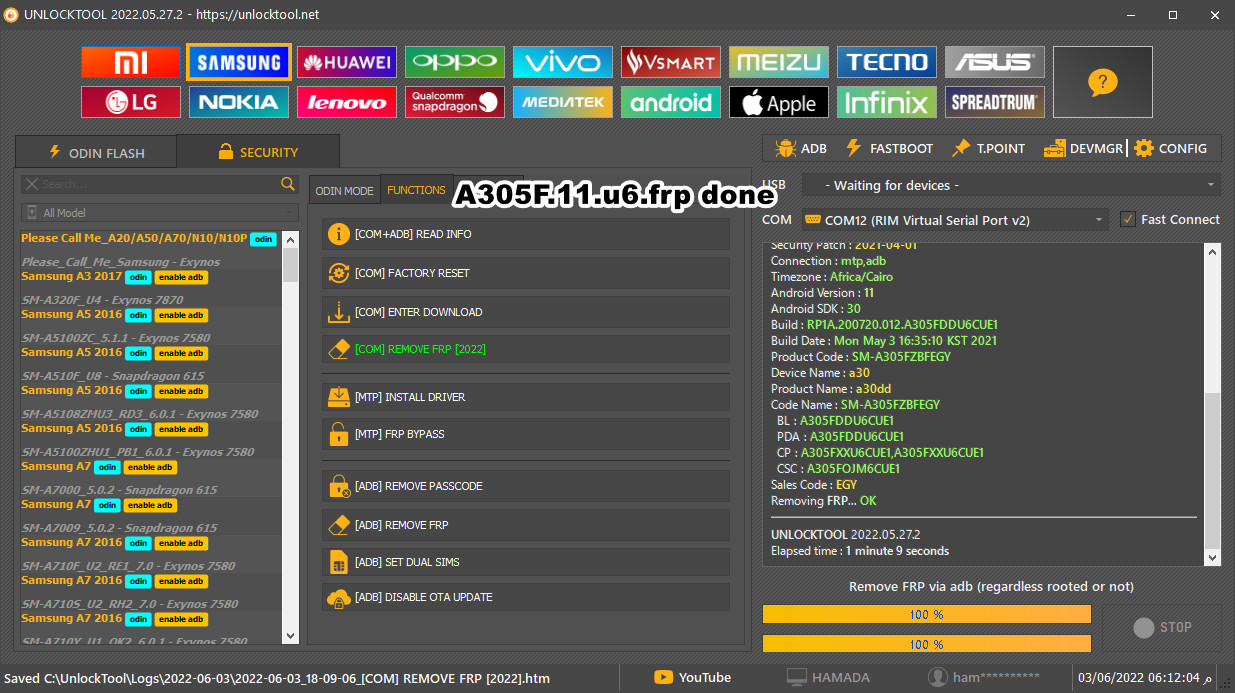Click the log panel scrollbar thumb
1235x693 pixels.
point(1213,468)
